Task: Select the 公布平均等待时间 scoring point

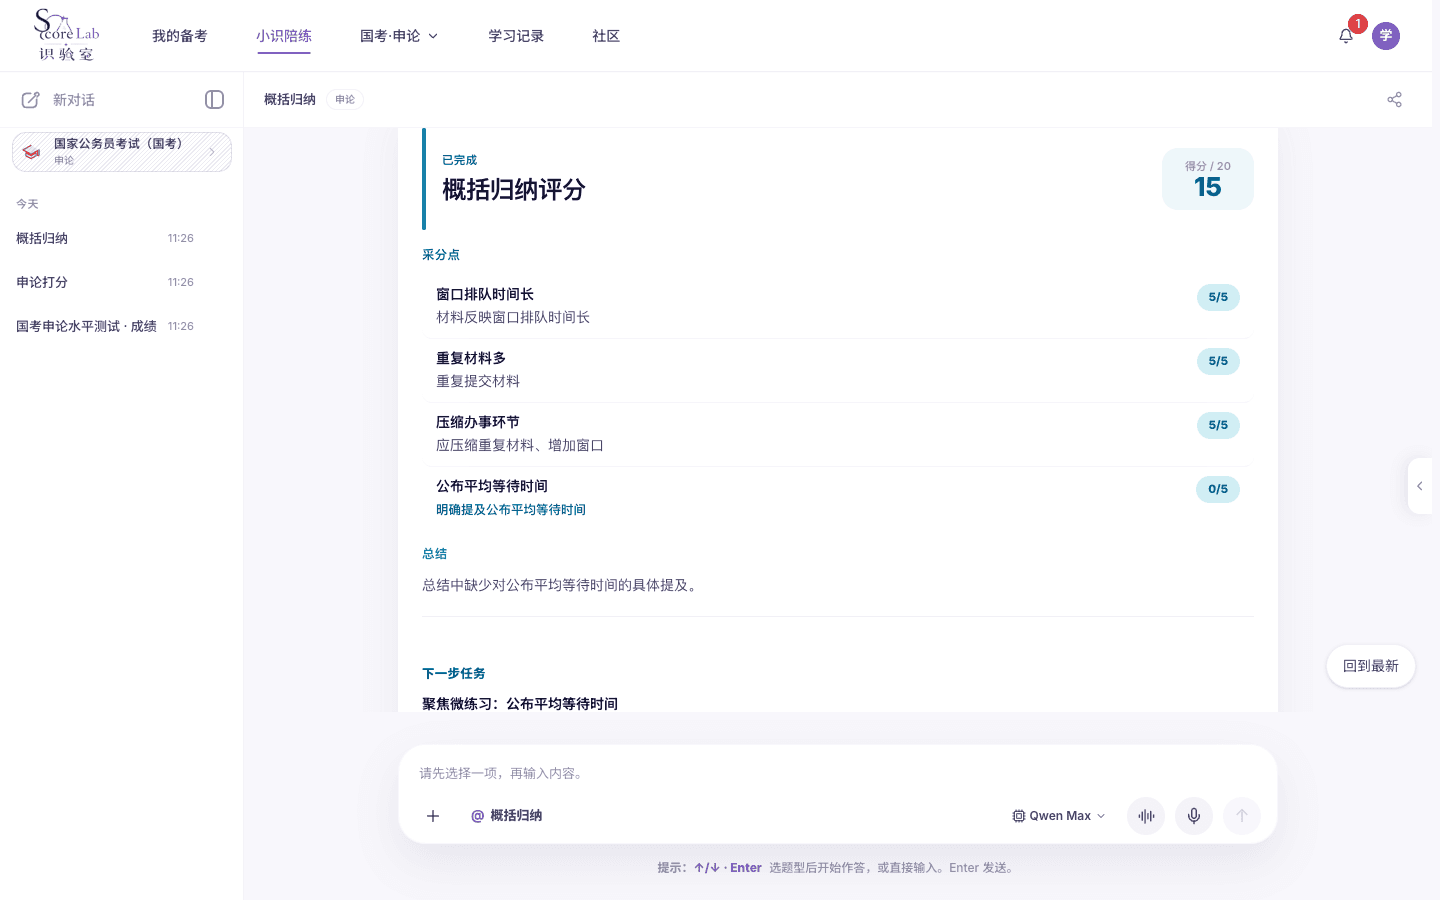Action: tap(838, 498)
